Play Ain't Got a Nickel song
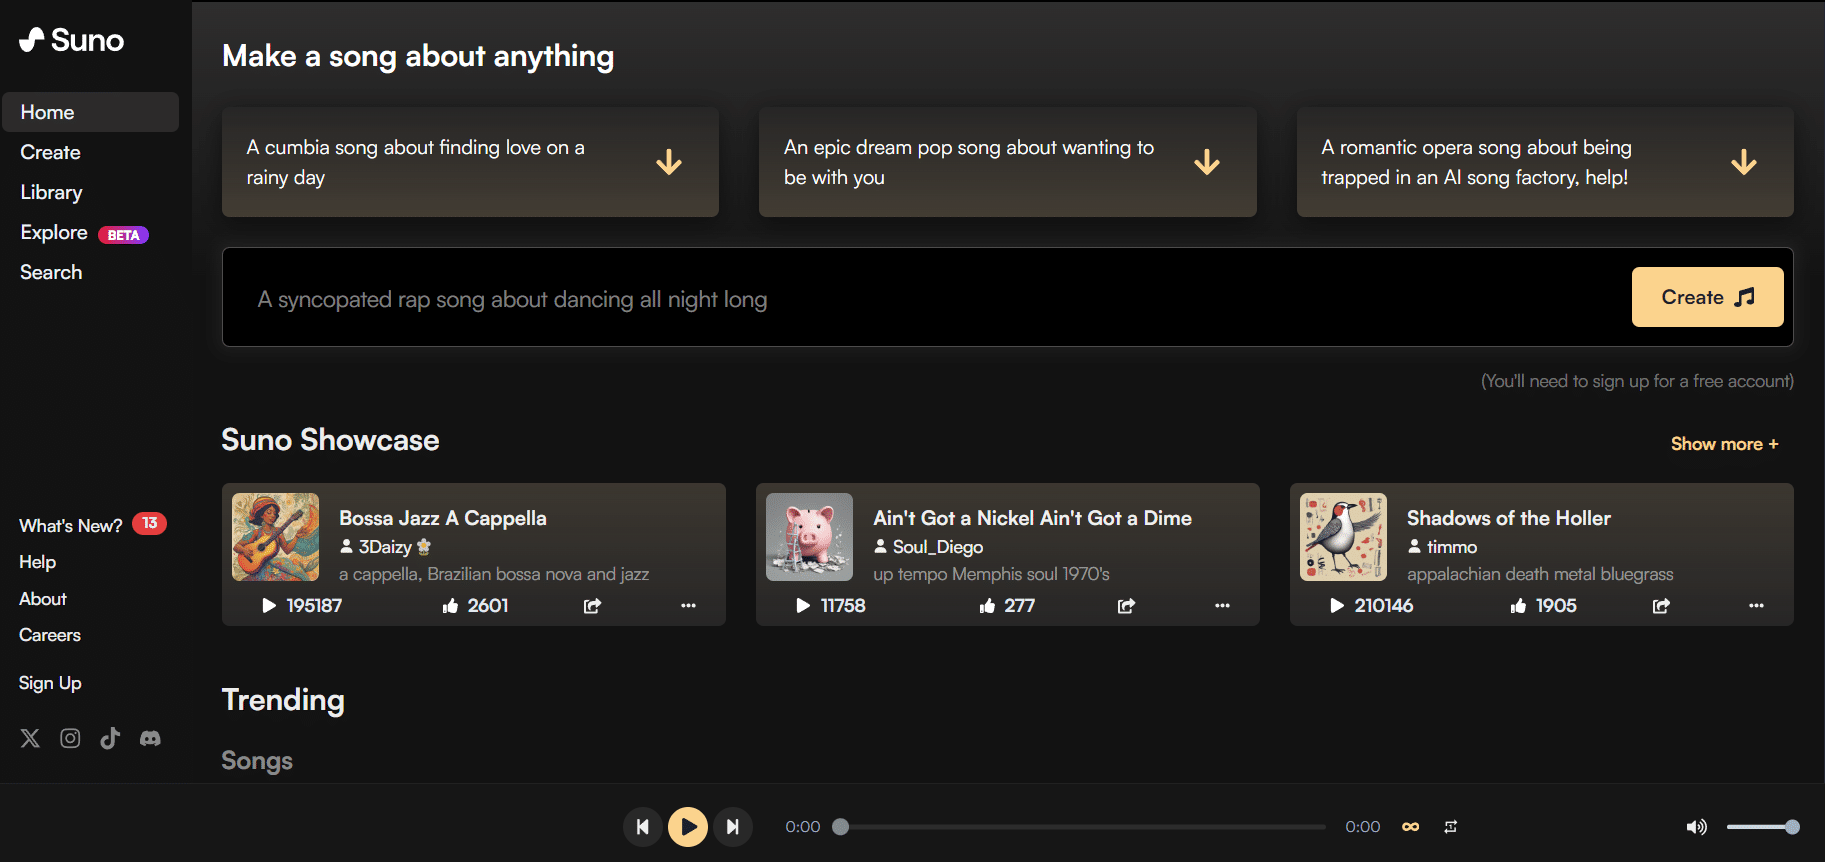1825x862 pixels. [803, 606]
